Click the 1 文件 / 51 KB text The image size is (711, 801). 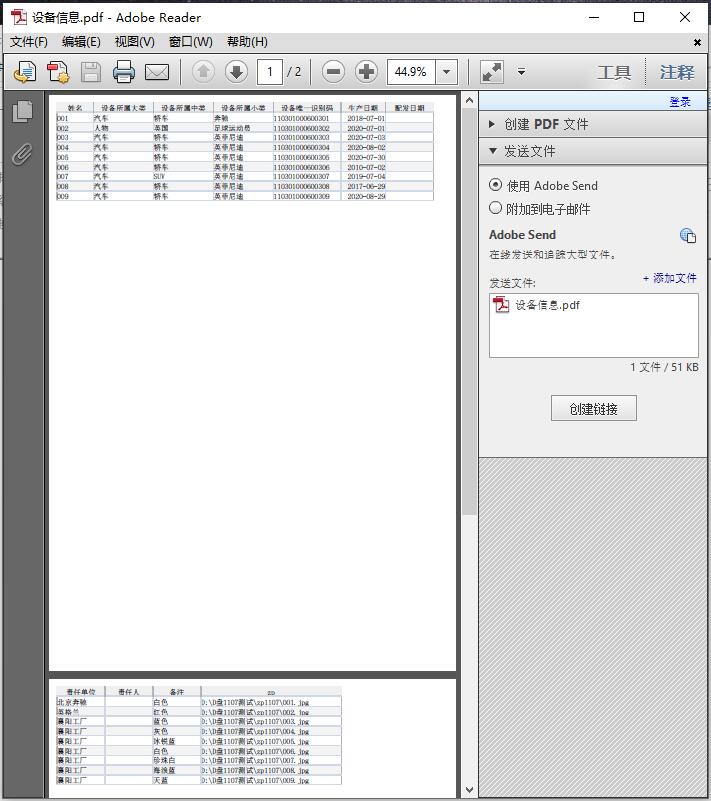(x=664, y=367)
